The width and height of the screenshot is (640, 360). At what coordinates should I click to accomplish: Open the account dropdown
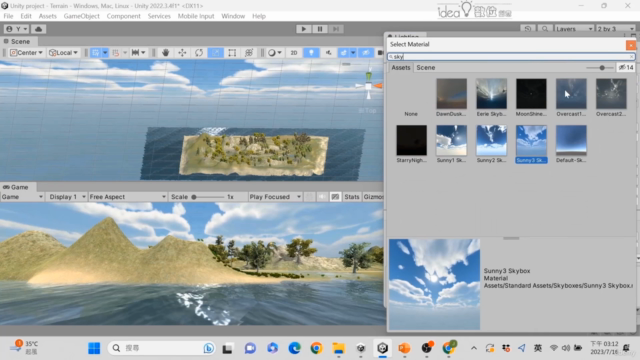17,29
